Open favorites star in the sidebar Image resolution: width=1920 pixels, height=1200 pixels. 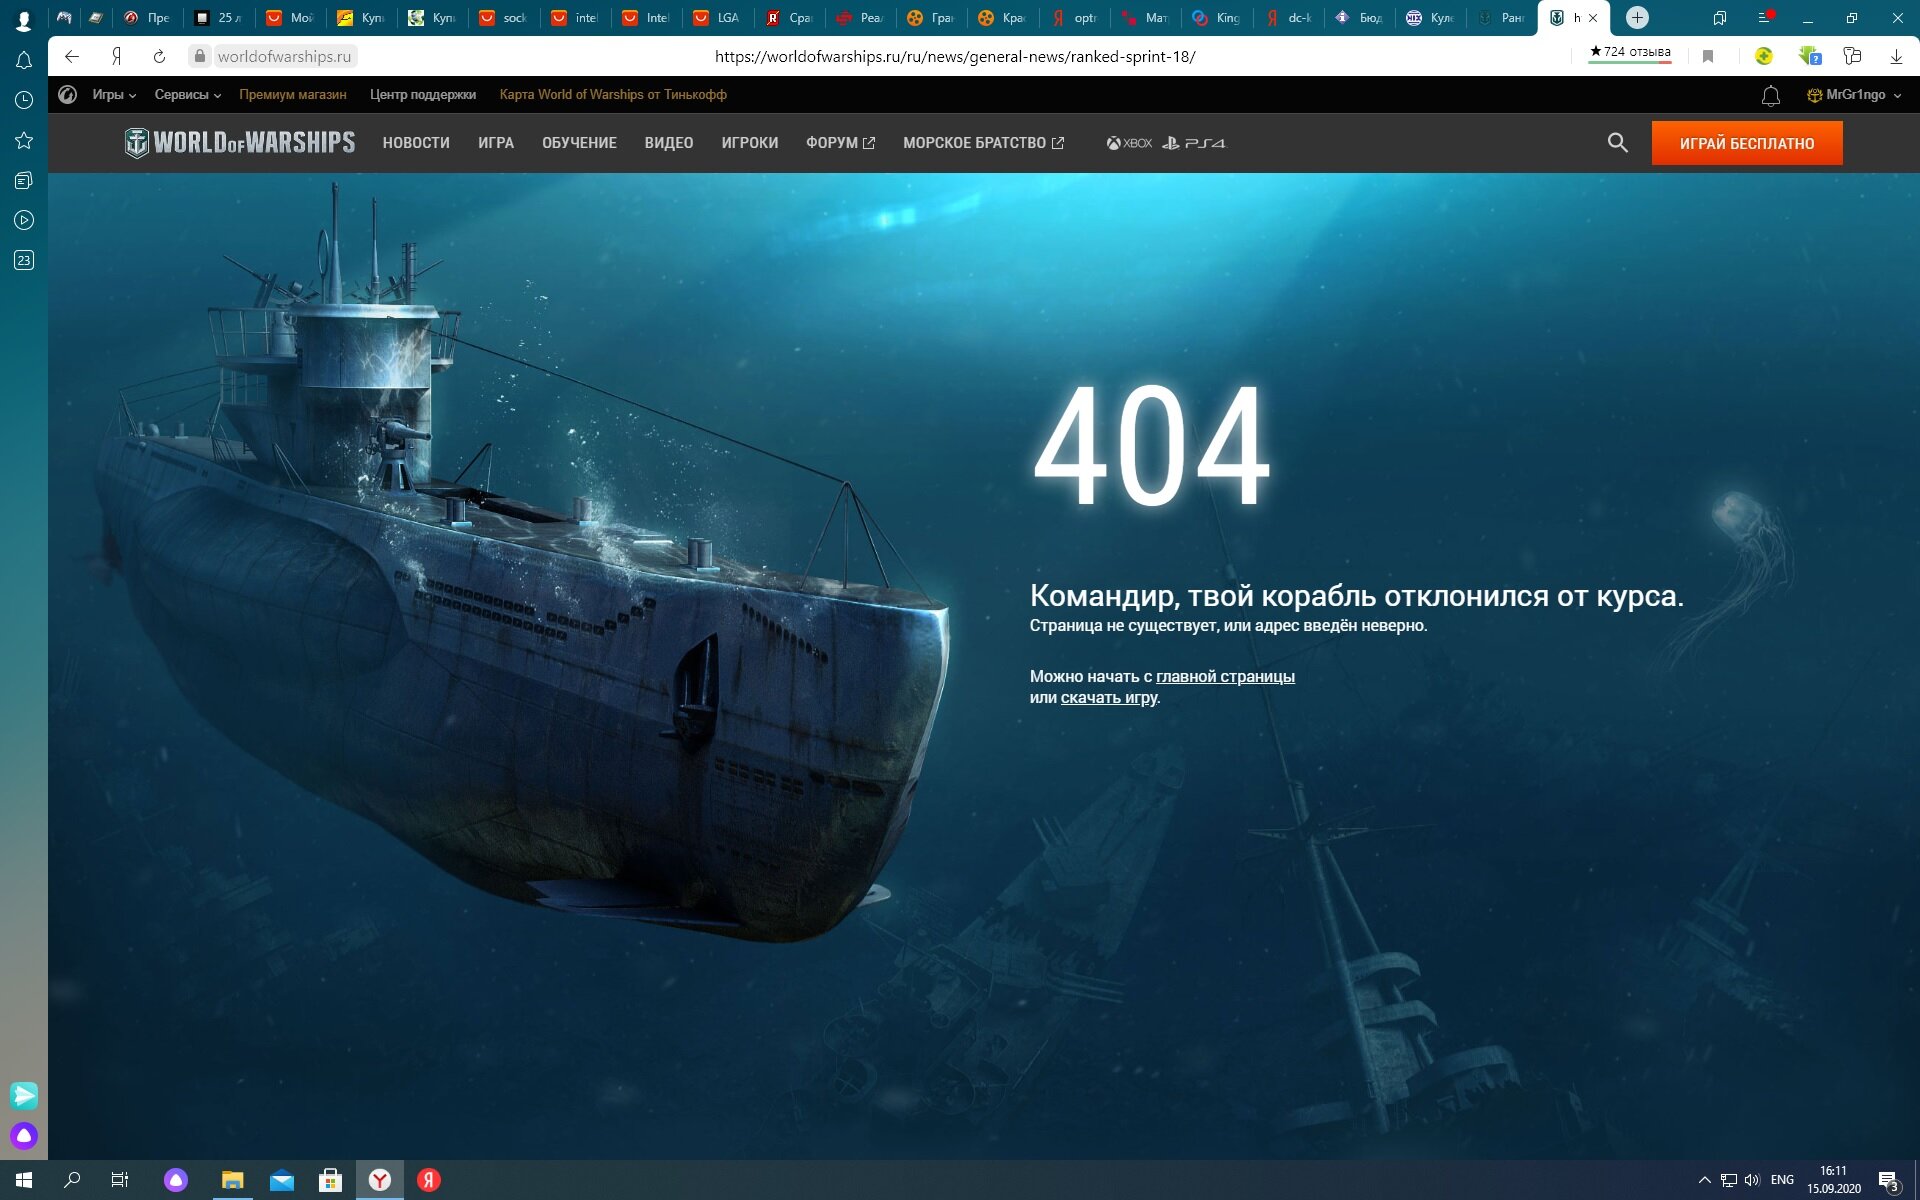[24, 140]
